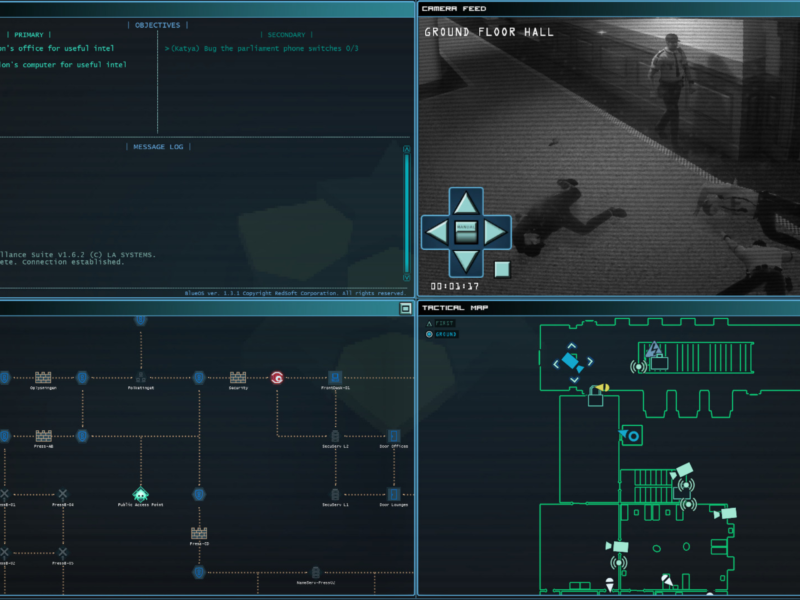This screenshot has width=800, height=600.
Task: Pan the camera left with the arrow button
Action: (438, 231)
